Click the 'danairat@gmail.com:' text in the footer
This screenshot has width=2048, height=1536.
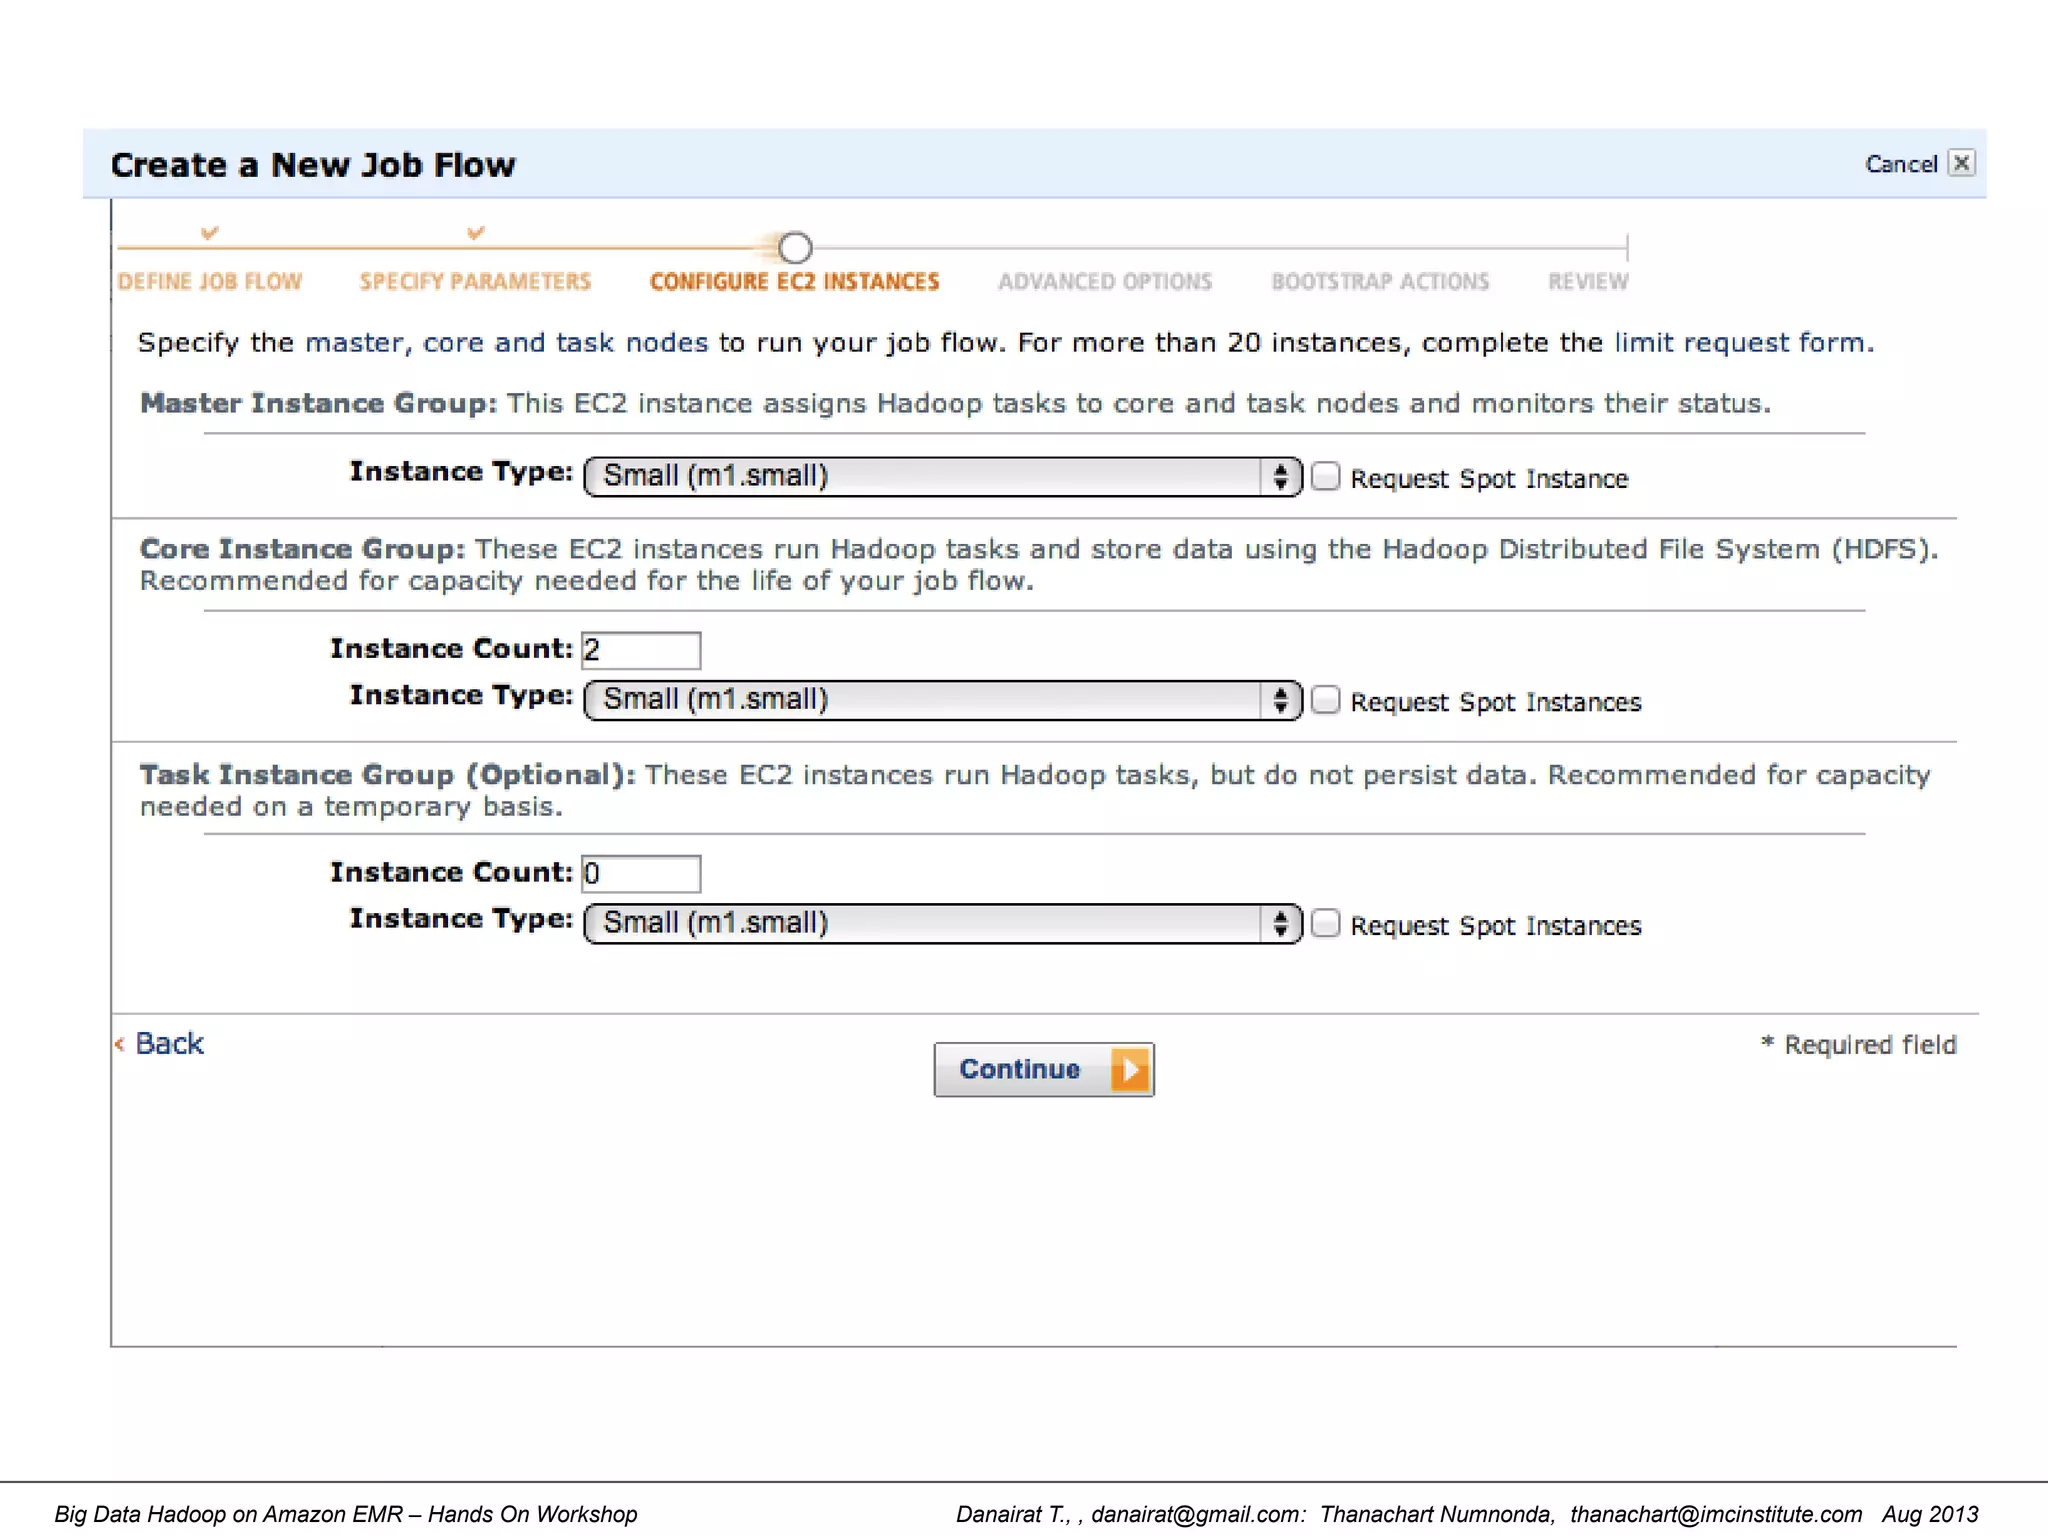1198,1514
